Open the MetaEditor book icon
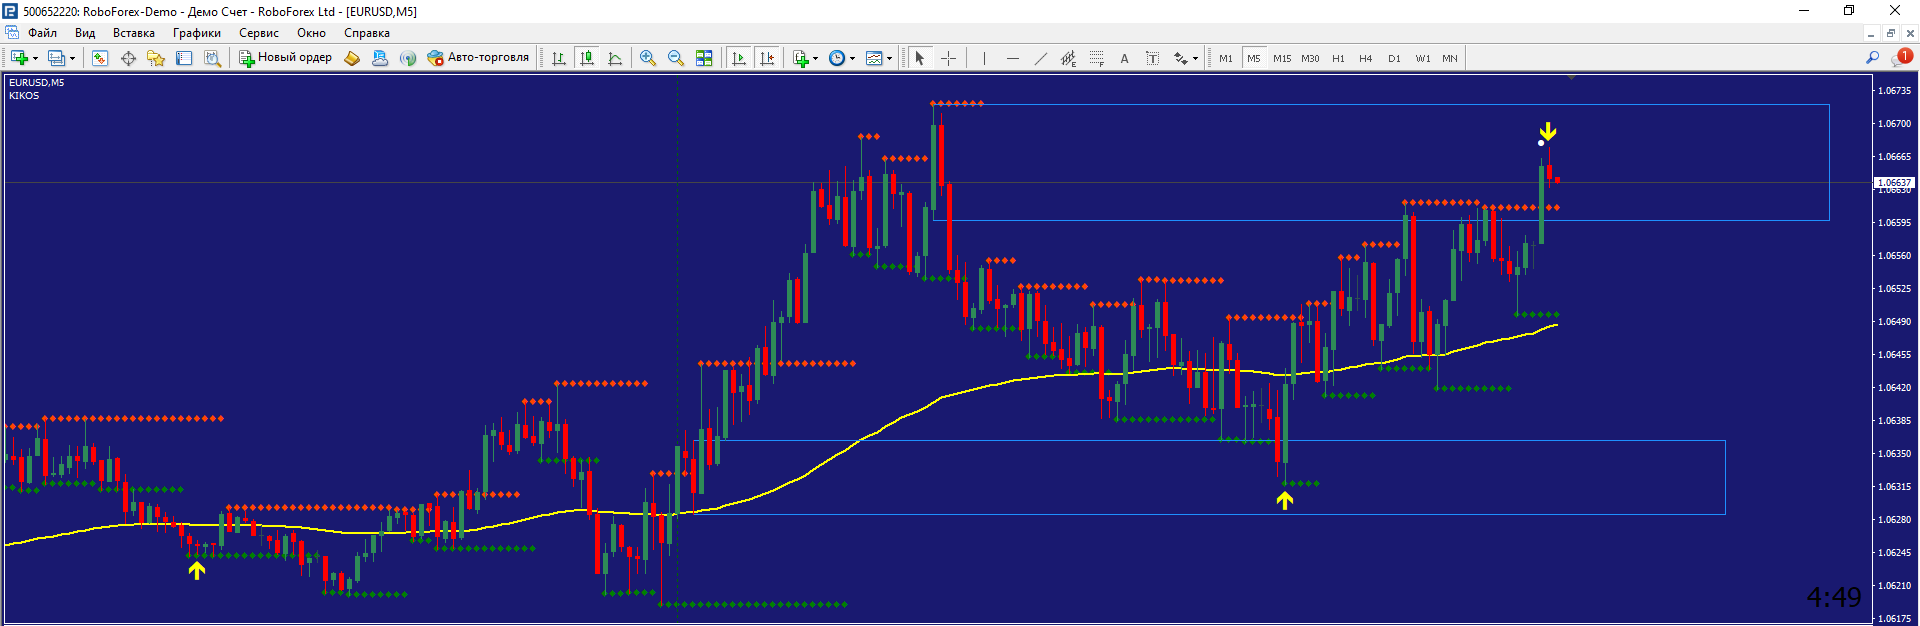Viewport: 1920px width, 626px height. (x=352, y=58)
